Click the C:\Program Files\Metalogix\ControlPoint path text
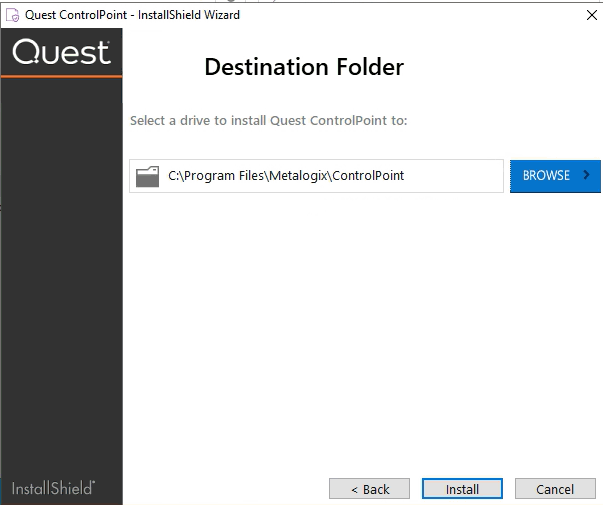Viewport: 603px width, 505px height. [x=286, y=176]
